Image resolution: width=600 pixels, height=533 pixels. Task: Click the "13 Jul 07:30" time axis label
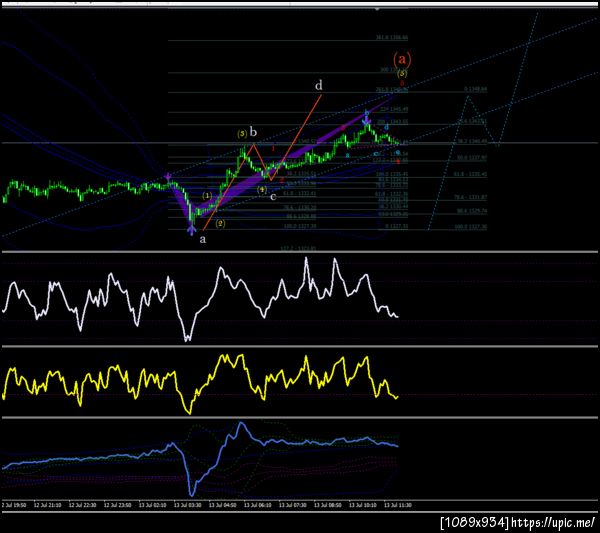293,505
